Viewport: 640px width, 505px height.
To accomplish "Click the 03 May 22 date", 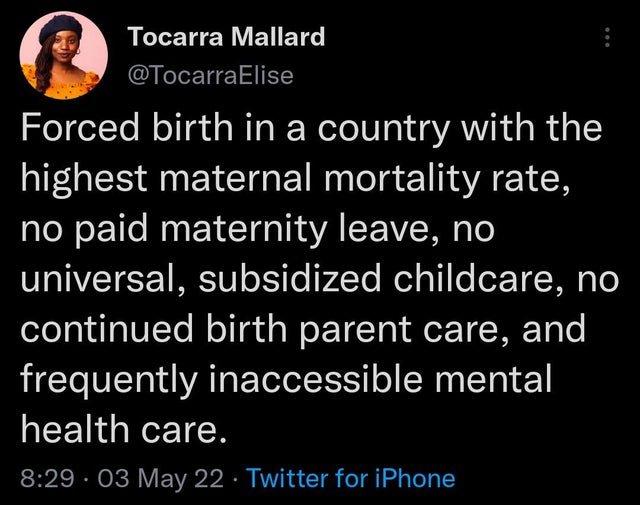I will tap(160, 478).
